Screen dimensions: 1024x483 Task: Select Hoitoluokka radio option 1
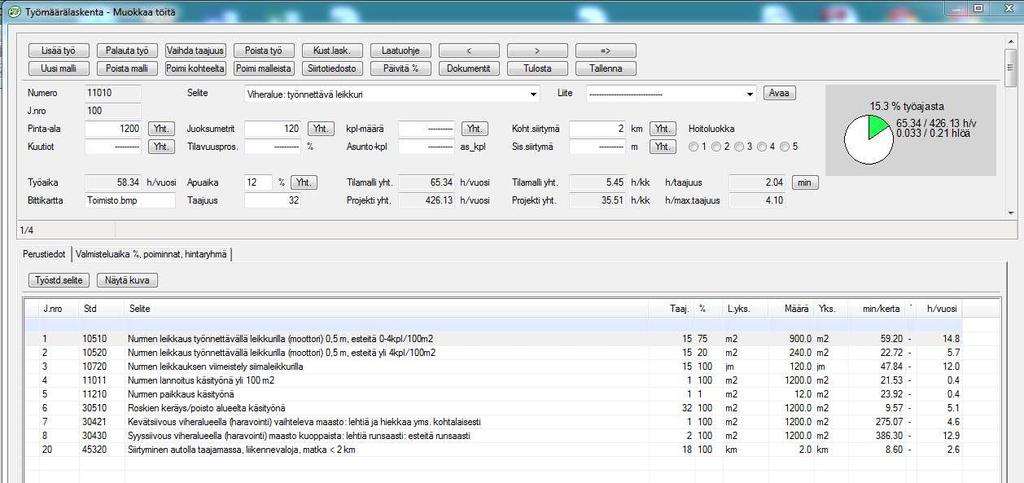694,147
